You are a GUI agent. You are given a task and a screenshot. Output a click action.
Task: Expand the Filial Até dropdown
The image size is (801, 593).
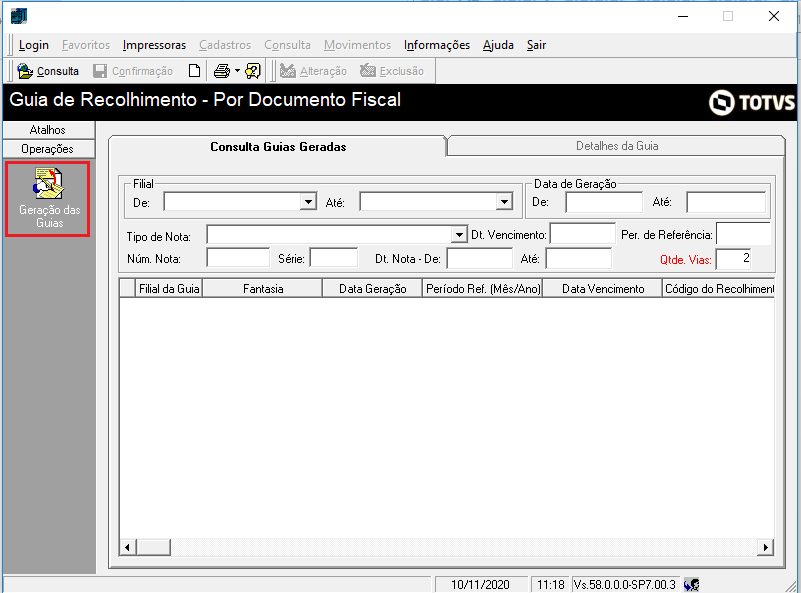pyautogui.click(x=504, y=202)
